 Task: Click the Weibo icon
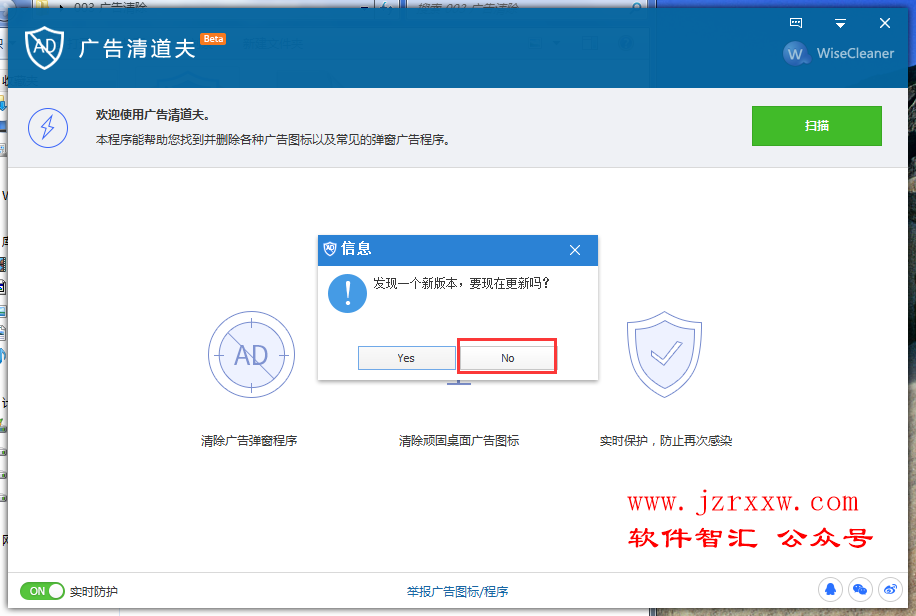(x=890, y=590)
